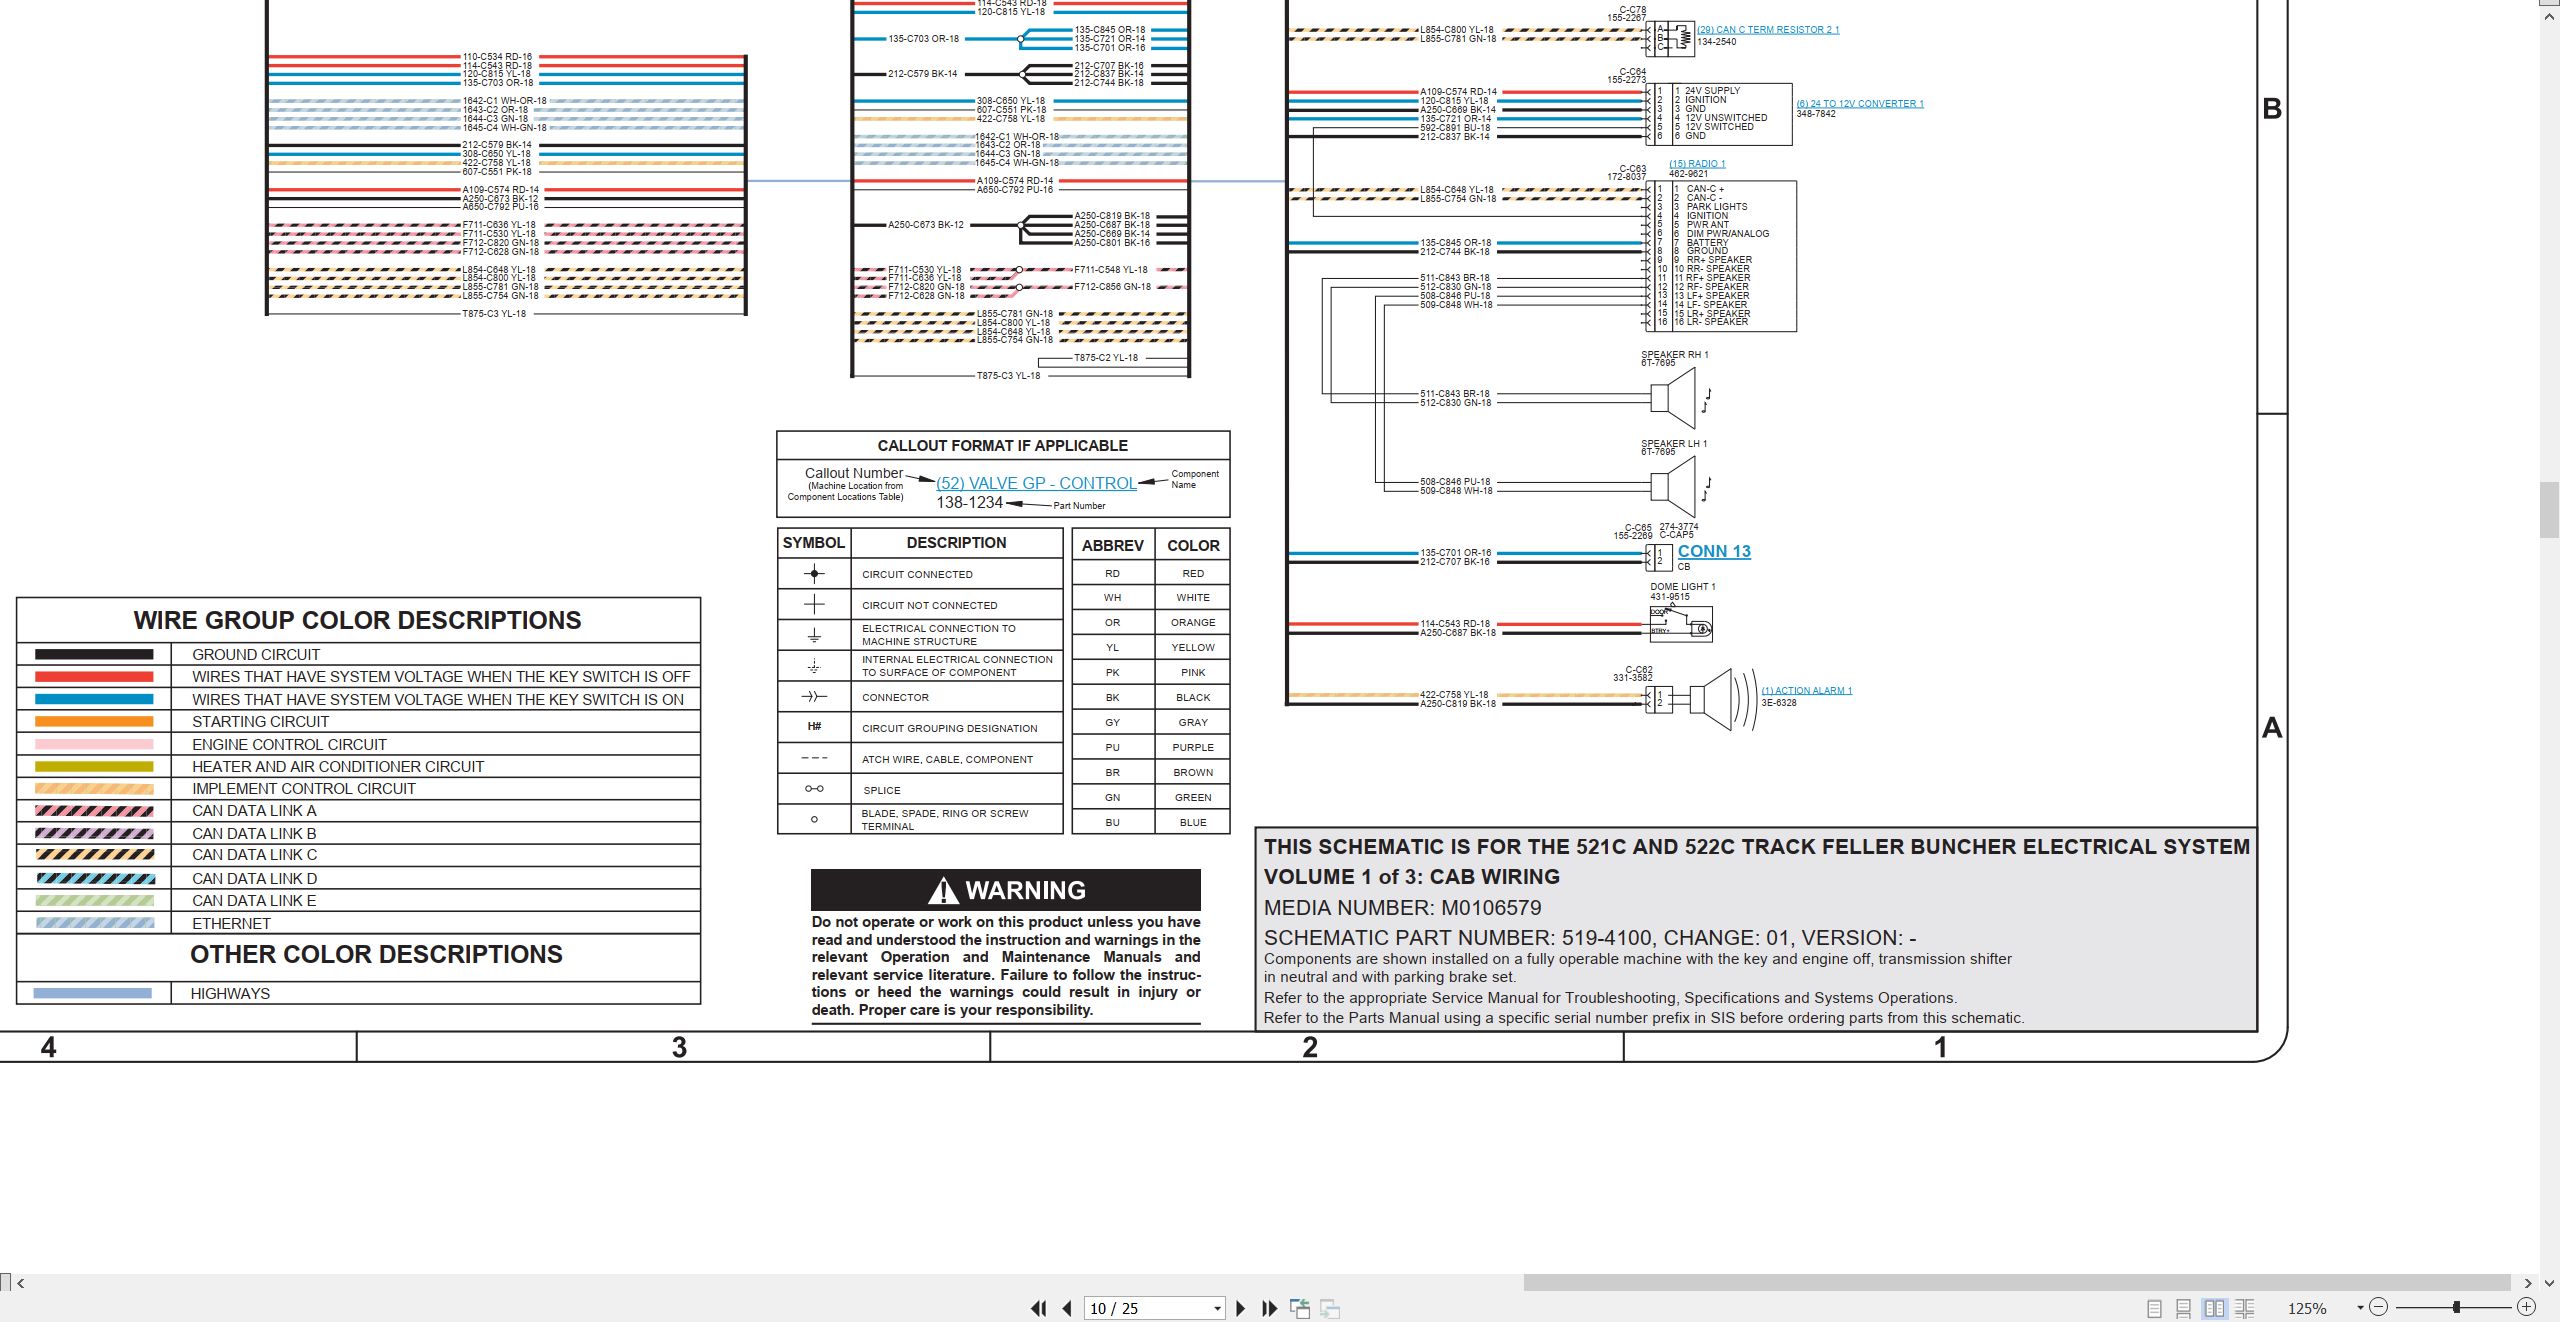Click the SCHEMATIC PART NUMBER 519-4100 line
2560x1322 pixels.
1590,938
